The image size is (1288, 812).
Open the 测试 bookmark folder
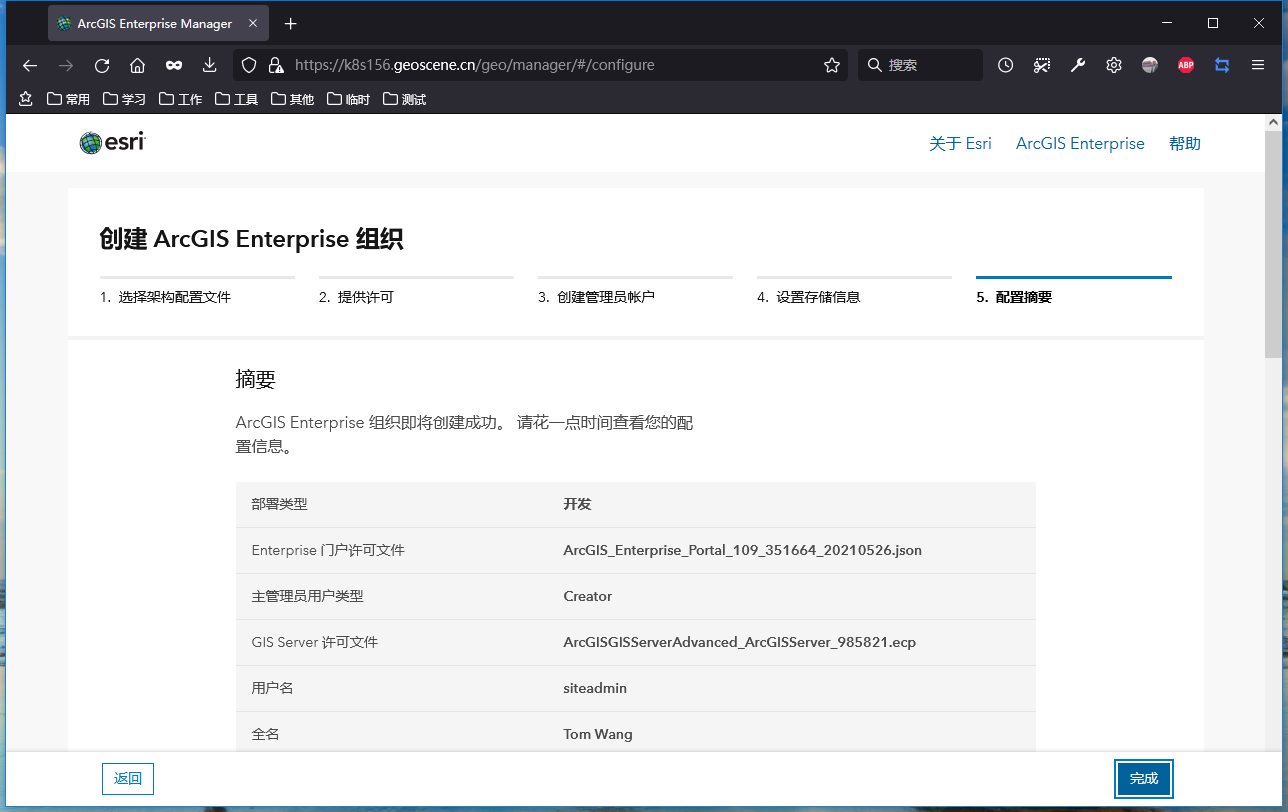404,99
